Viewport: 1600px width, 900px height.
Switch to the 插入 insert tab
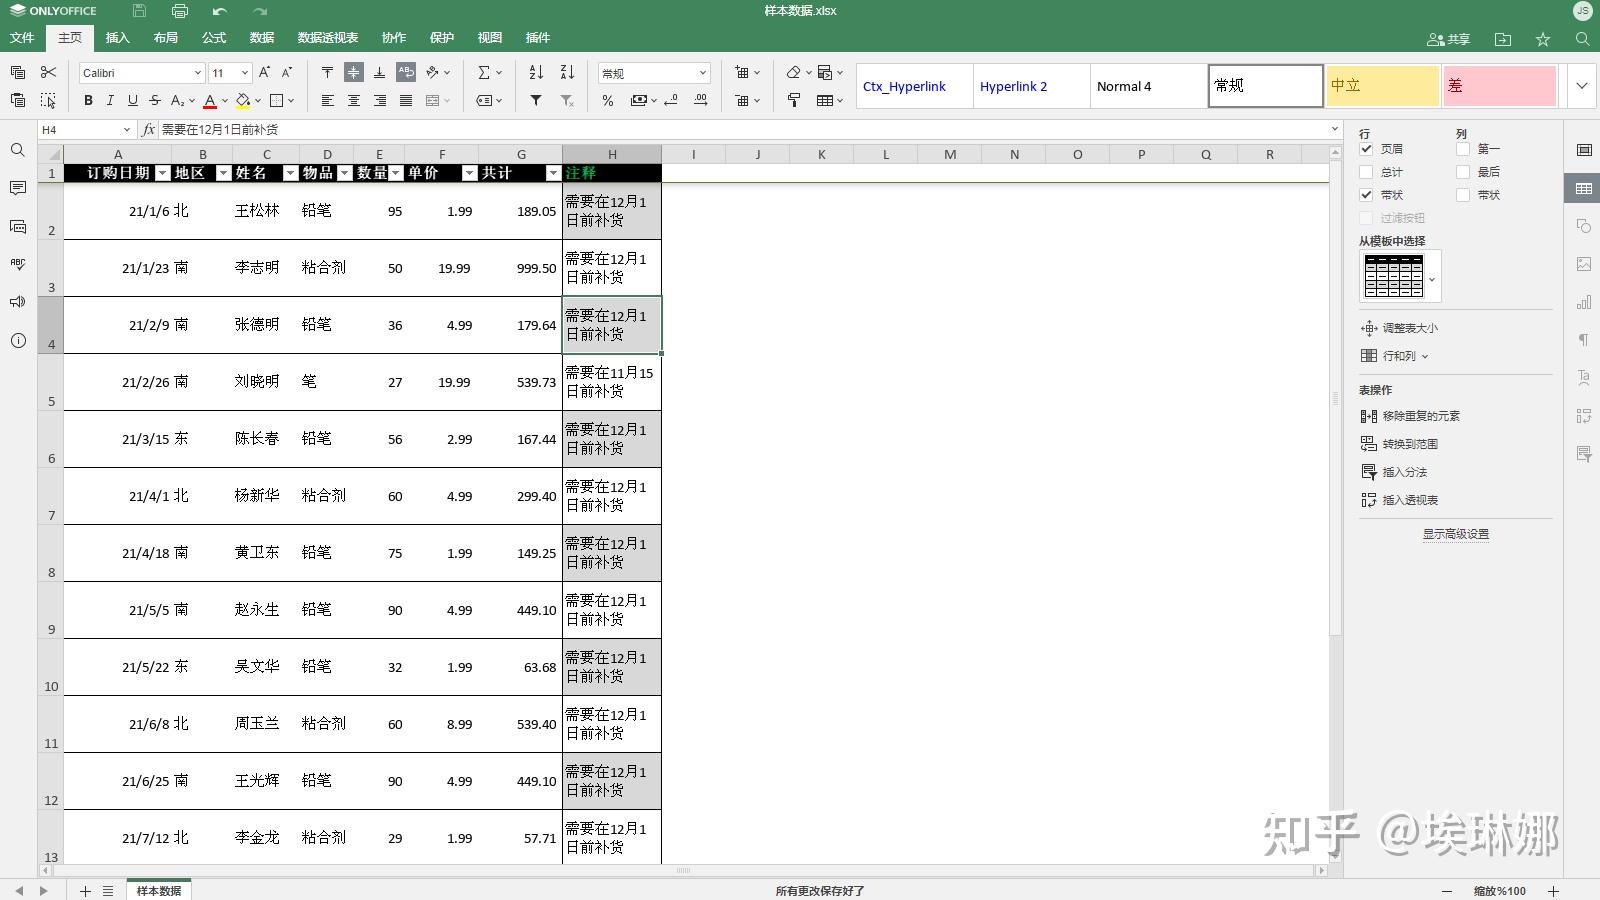click(x=118, y=38)
